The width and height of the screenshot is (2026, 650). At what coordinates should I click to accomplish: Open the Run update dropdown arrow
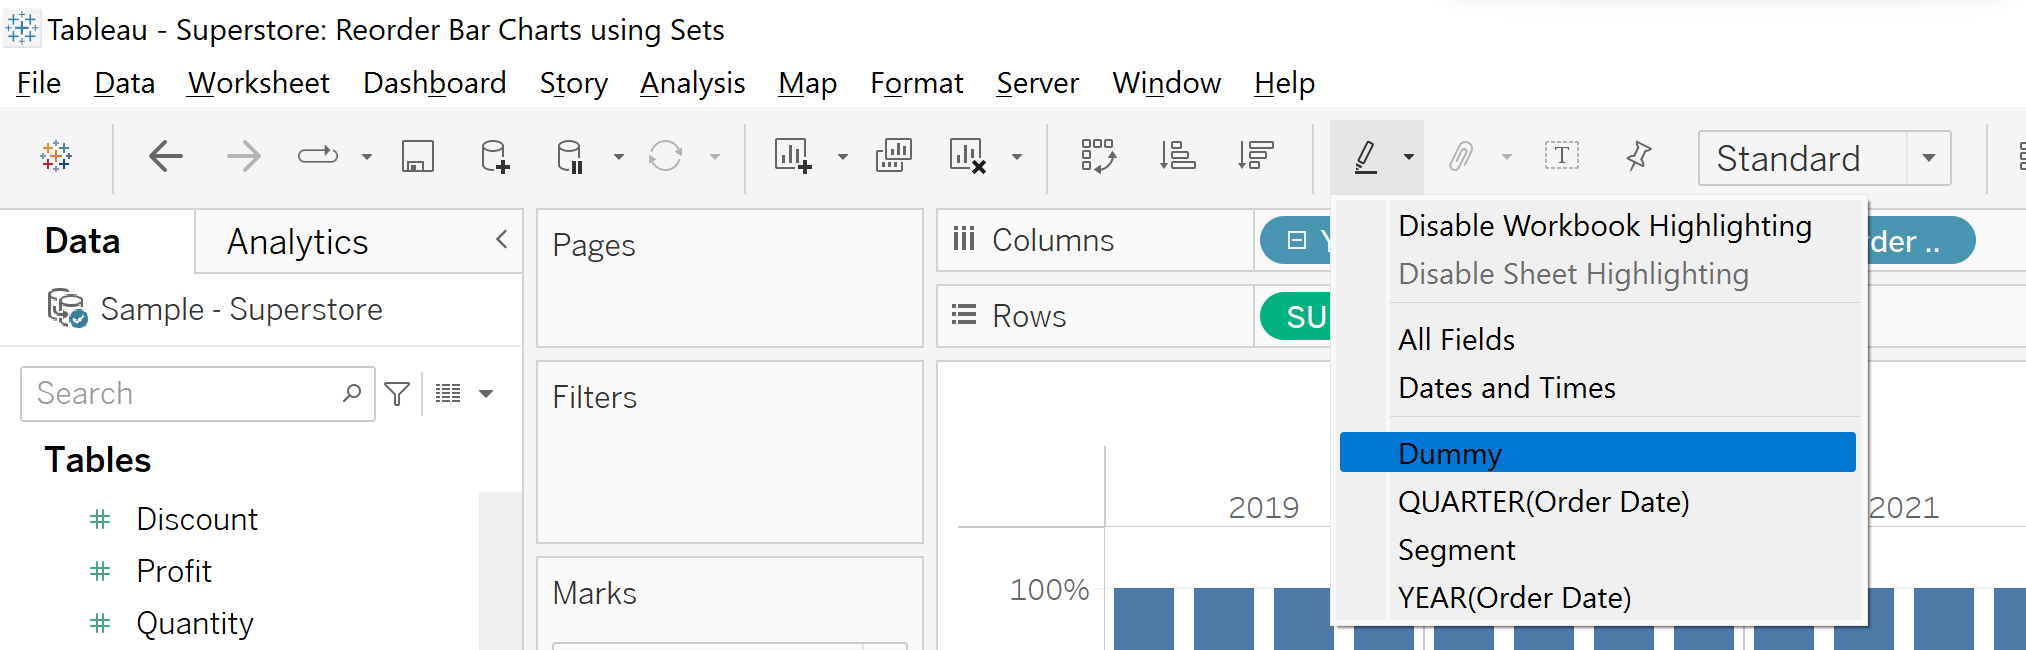(715, 157)
